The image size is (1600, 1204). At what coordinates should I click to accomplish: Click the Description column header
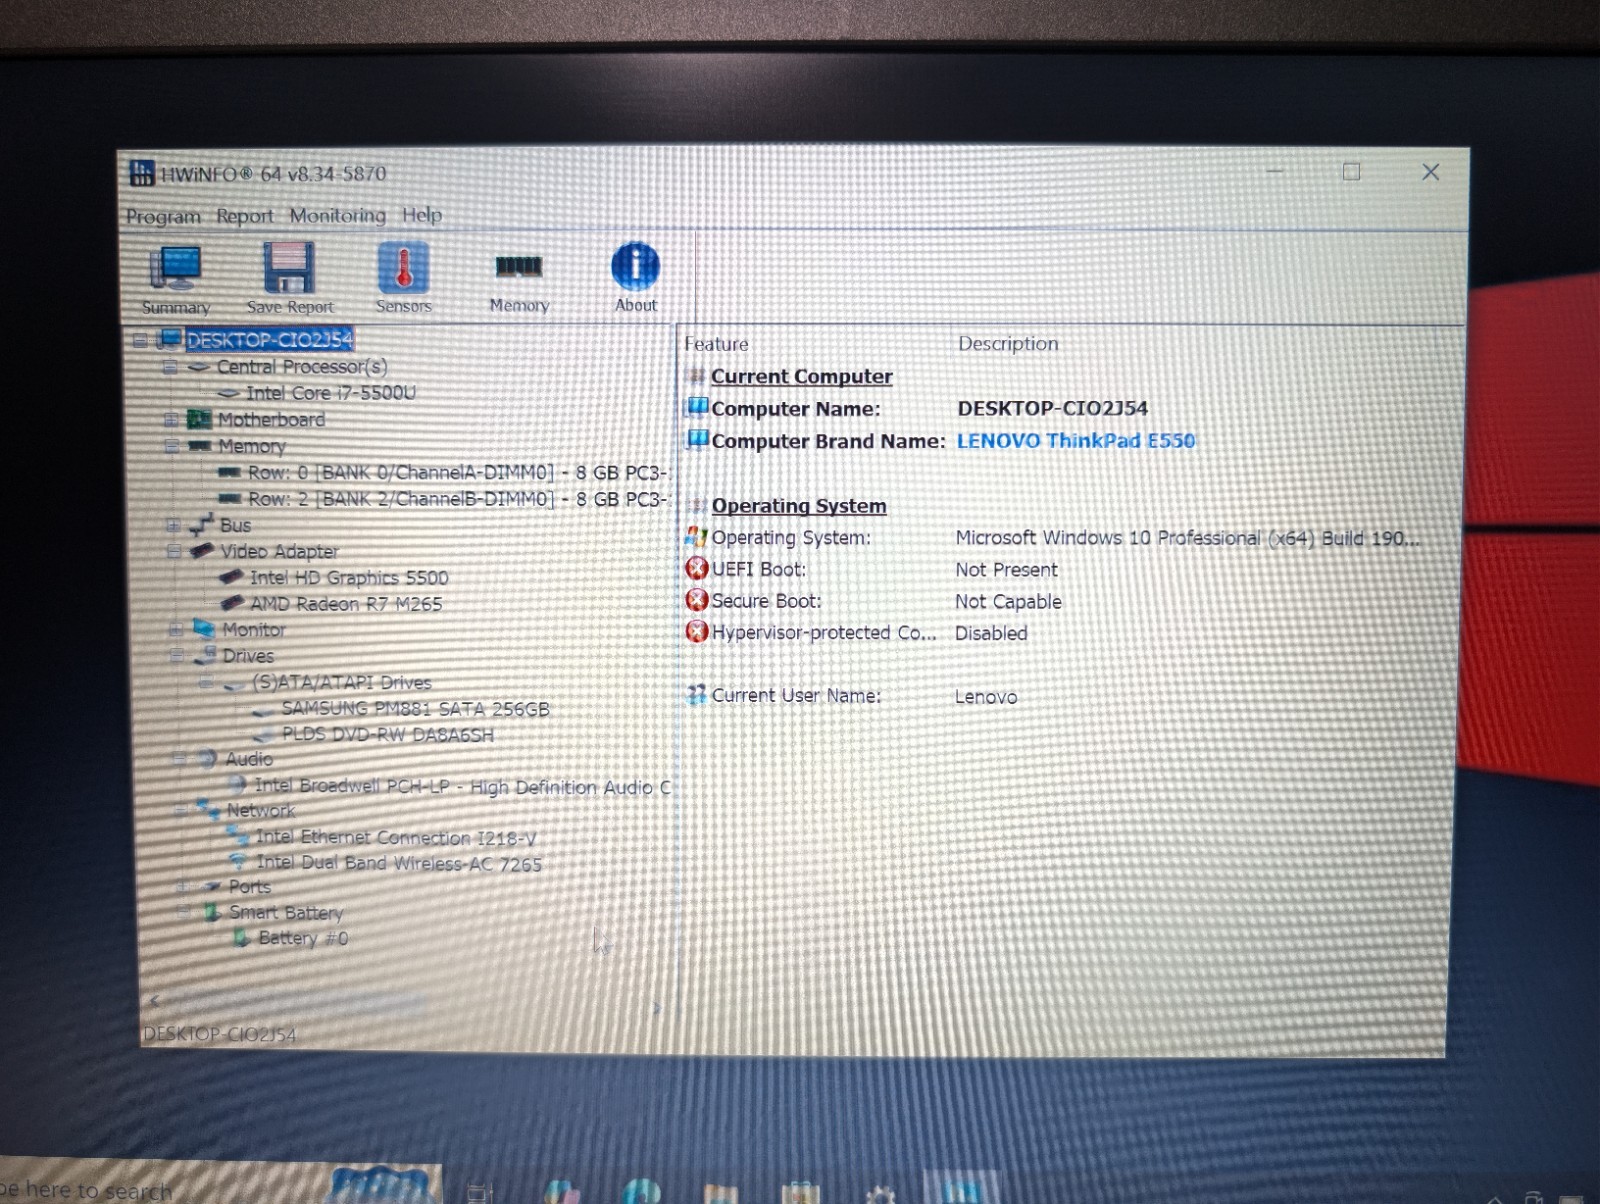(1008, 344)
